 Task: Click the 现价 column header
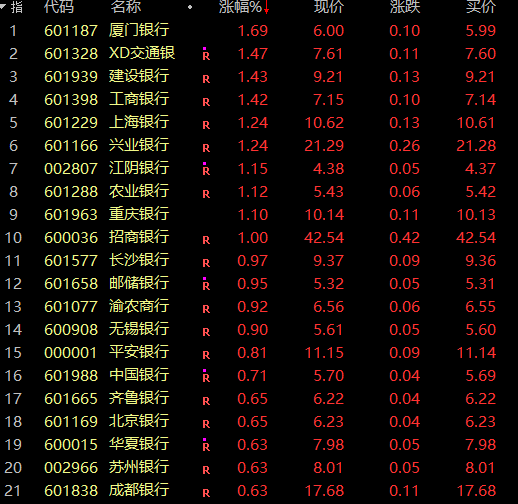329,7
